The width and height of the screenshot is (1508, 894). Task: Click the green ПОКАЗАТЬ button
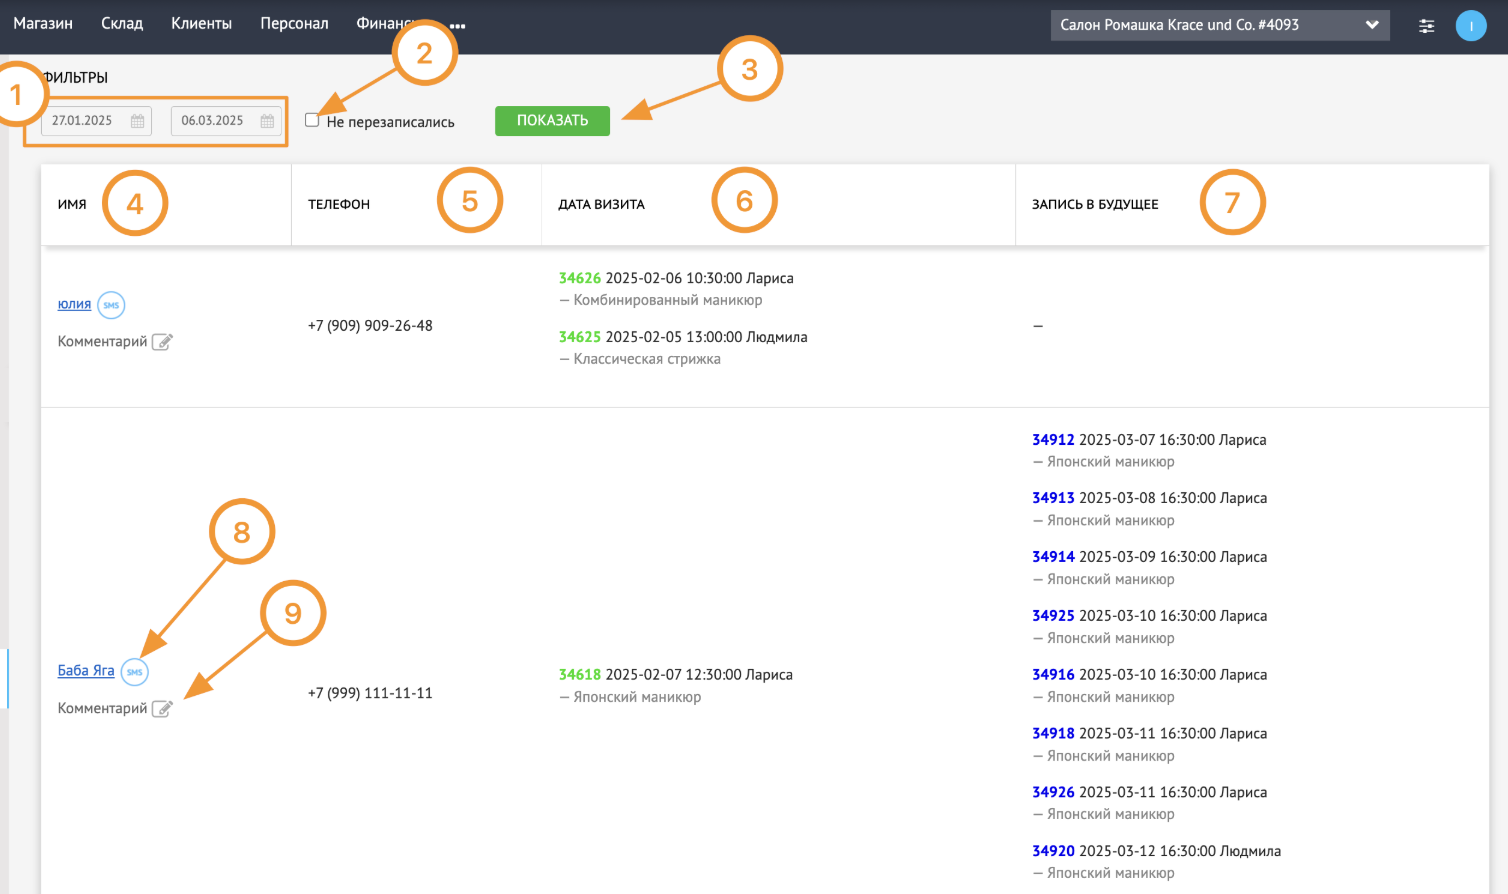(552, 121)
